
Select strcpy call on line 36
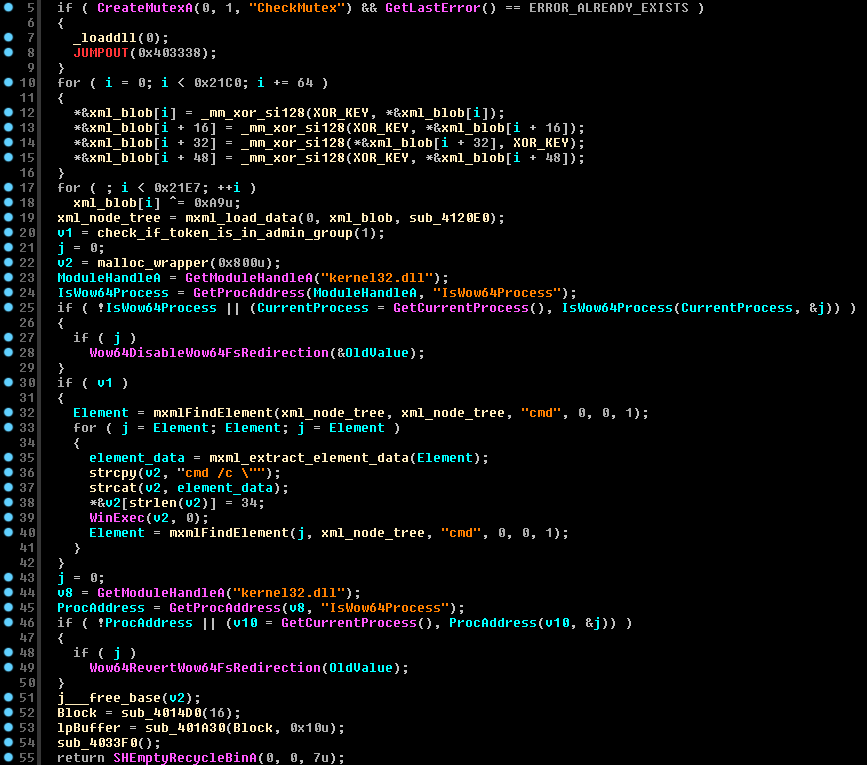coord(113,473)
